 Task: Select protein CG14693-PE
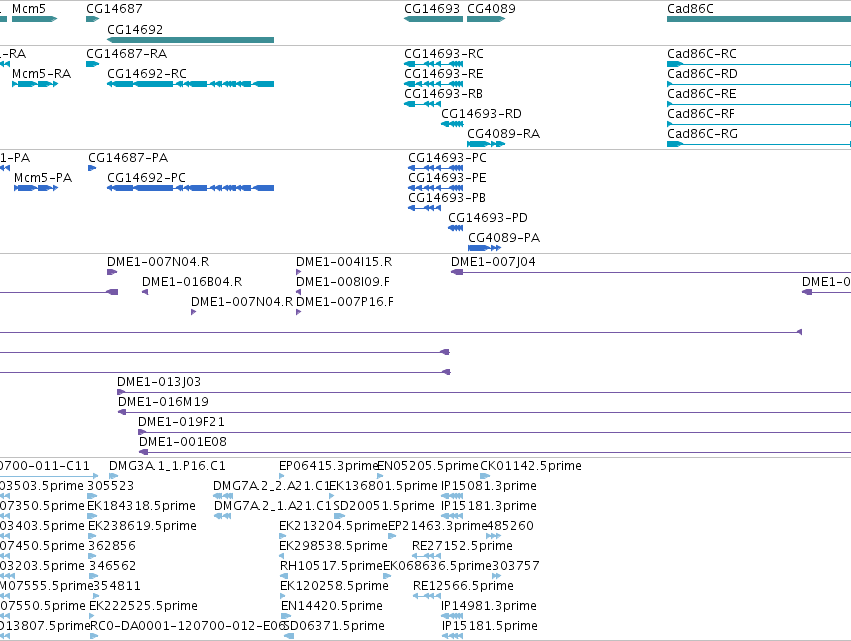click(435, 188)
